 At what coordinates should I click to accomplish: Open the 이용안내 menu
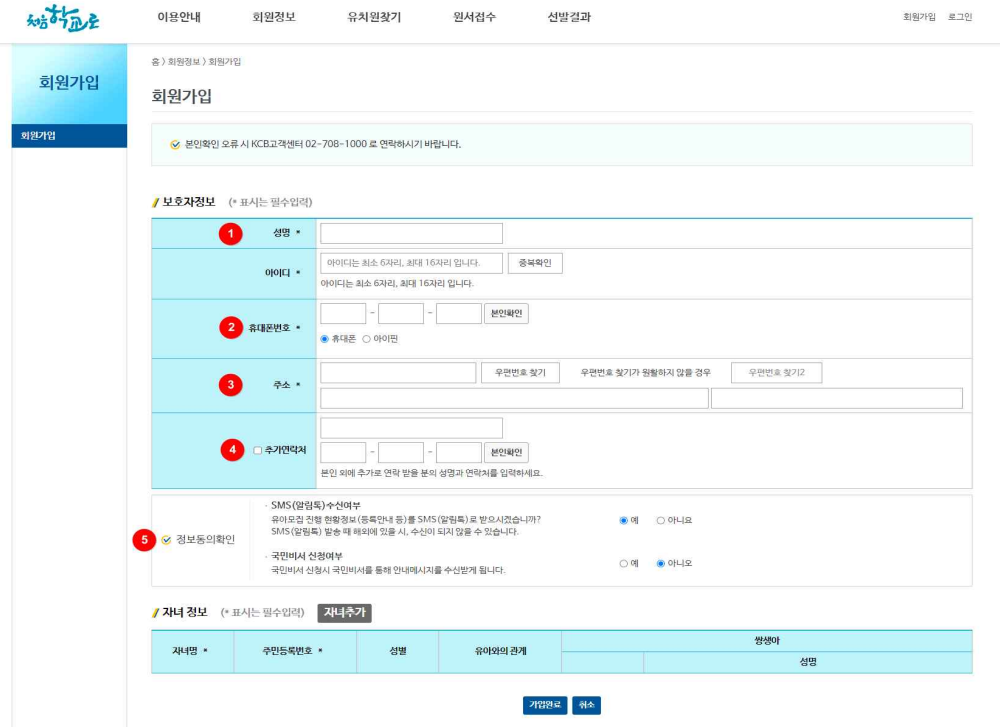click(179, 17)
